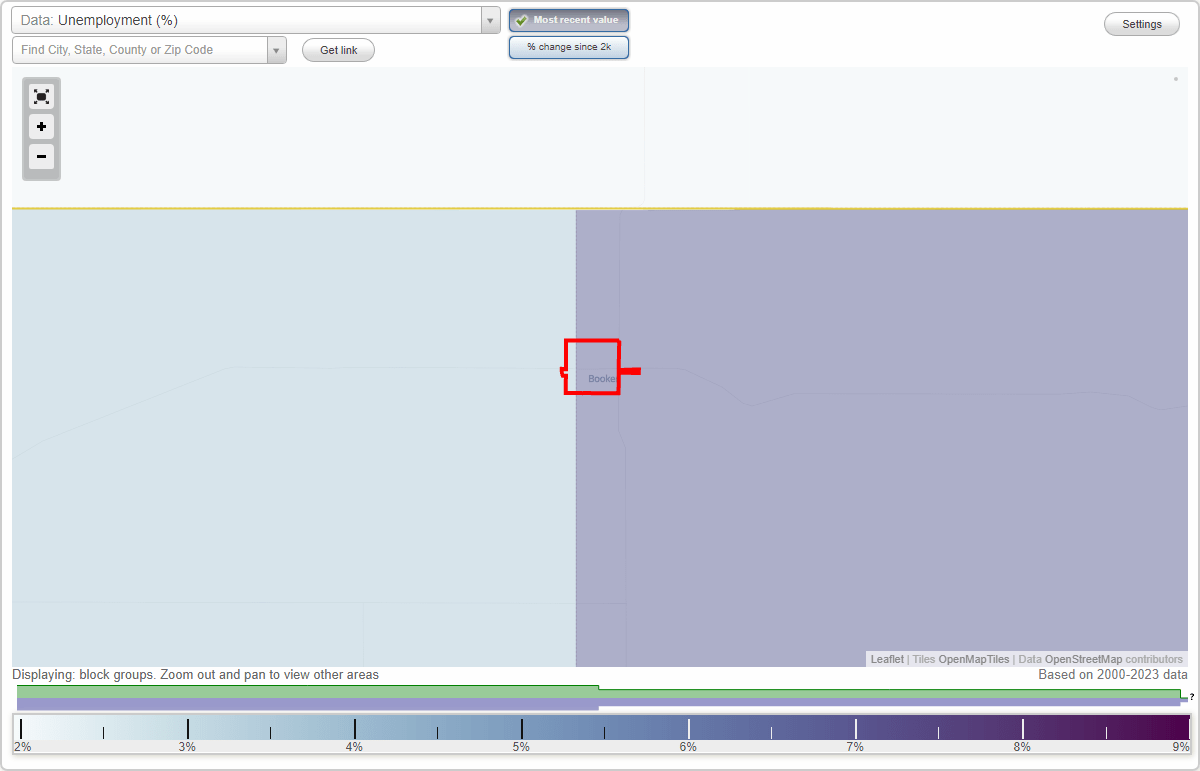Viewport: 1200px width, 771px height.
Task: Open the Data dropdown arrow
Action: [490, 20]
